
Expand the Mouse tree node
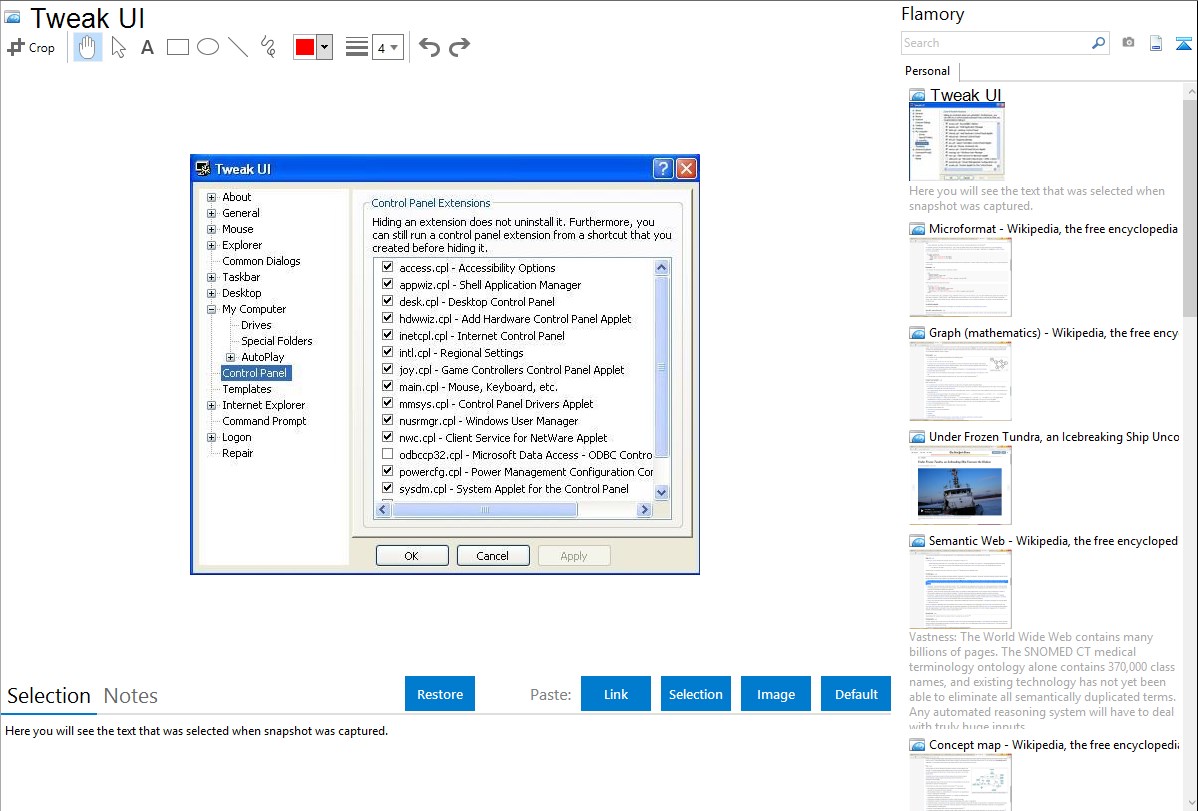point(212,229)
